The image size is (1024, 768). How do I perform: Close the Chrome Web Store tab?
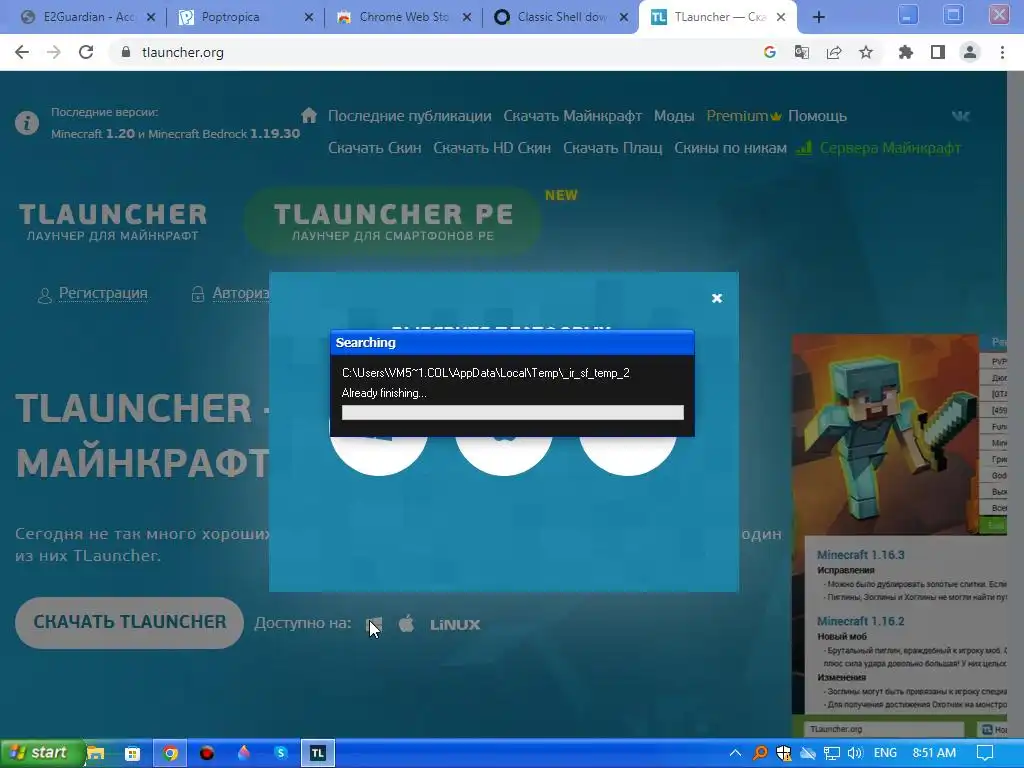[467, 17]
